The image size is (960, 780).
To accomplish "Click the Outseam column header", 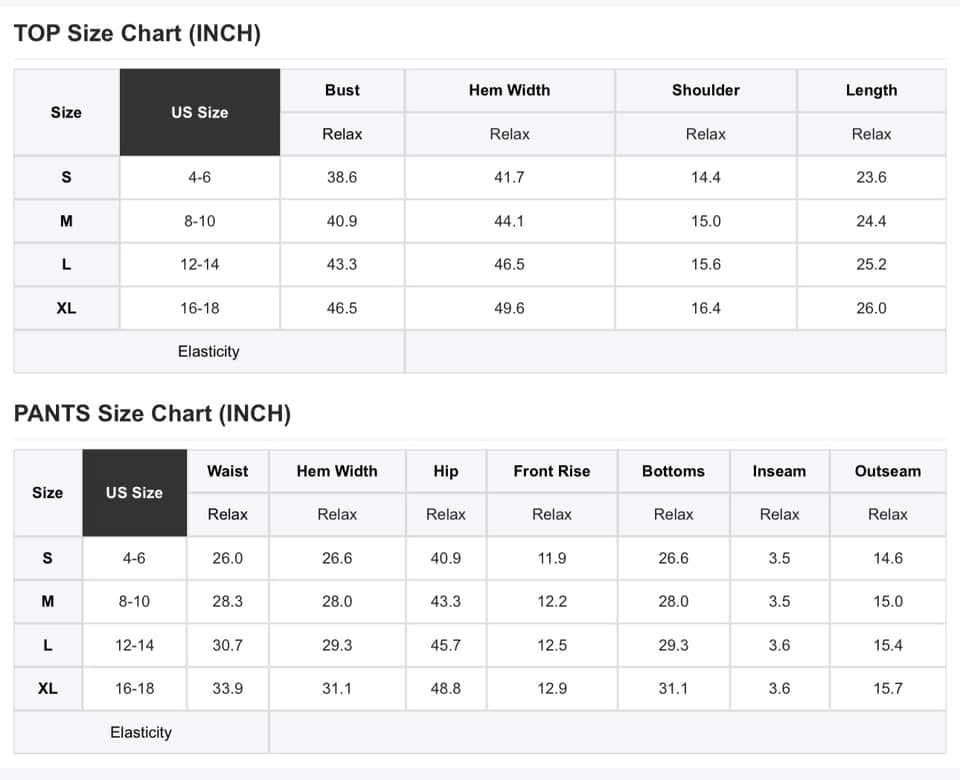I will coord(888,471).
